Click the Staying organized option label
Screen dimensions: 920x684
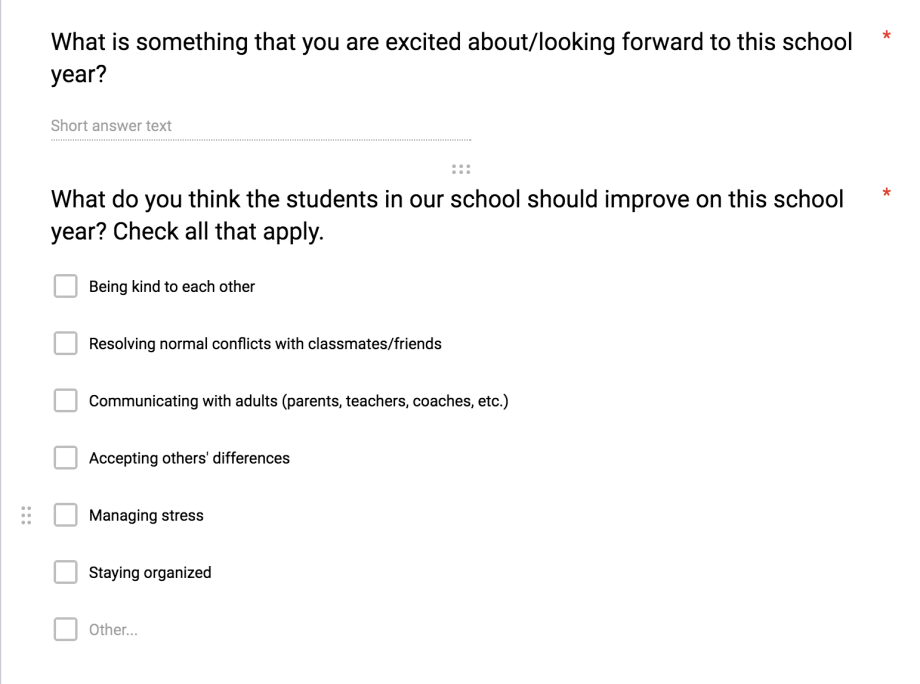(149, 572)
